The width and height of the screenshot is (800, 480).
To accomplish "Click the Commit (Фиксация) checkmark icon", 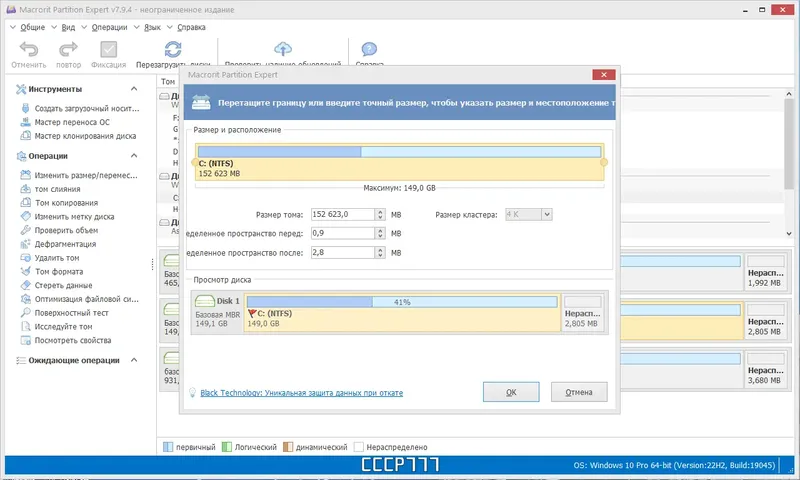I will [108, 49].
